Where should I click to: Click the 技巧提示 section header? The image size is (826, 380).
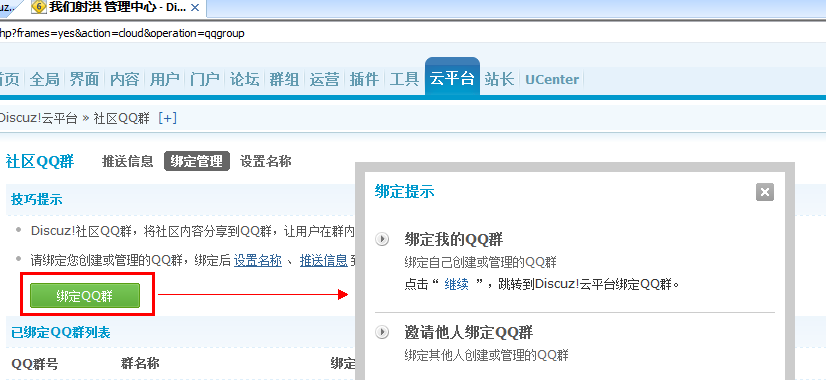point(37,199)
